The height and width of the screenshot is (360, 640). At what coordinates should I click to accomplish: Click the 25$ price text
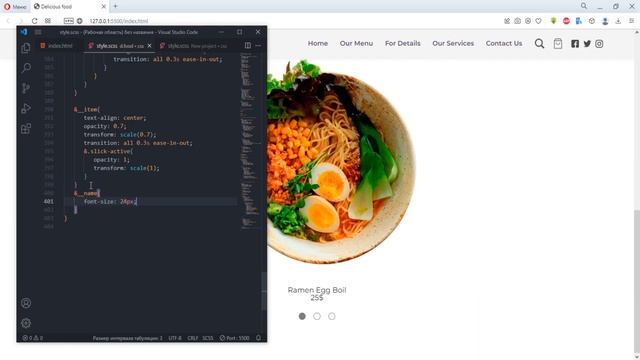pyautogui.click(x=317, y=298)
